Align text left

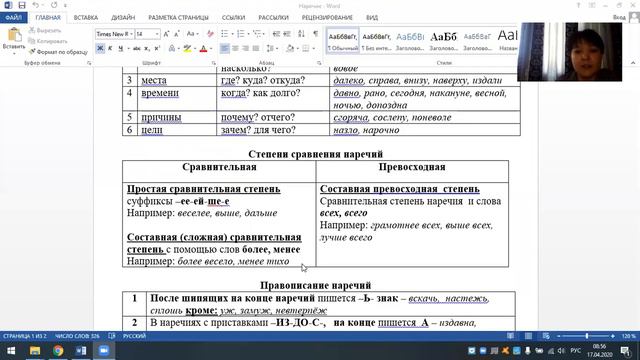click(x=224, y=49)
